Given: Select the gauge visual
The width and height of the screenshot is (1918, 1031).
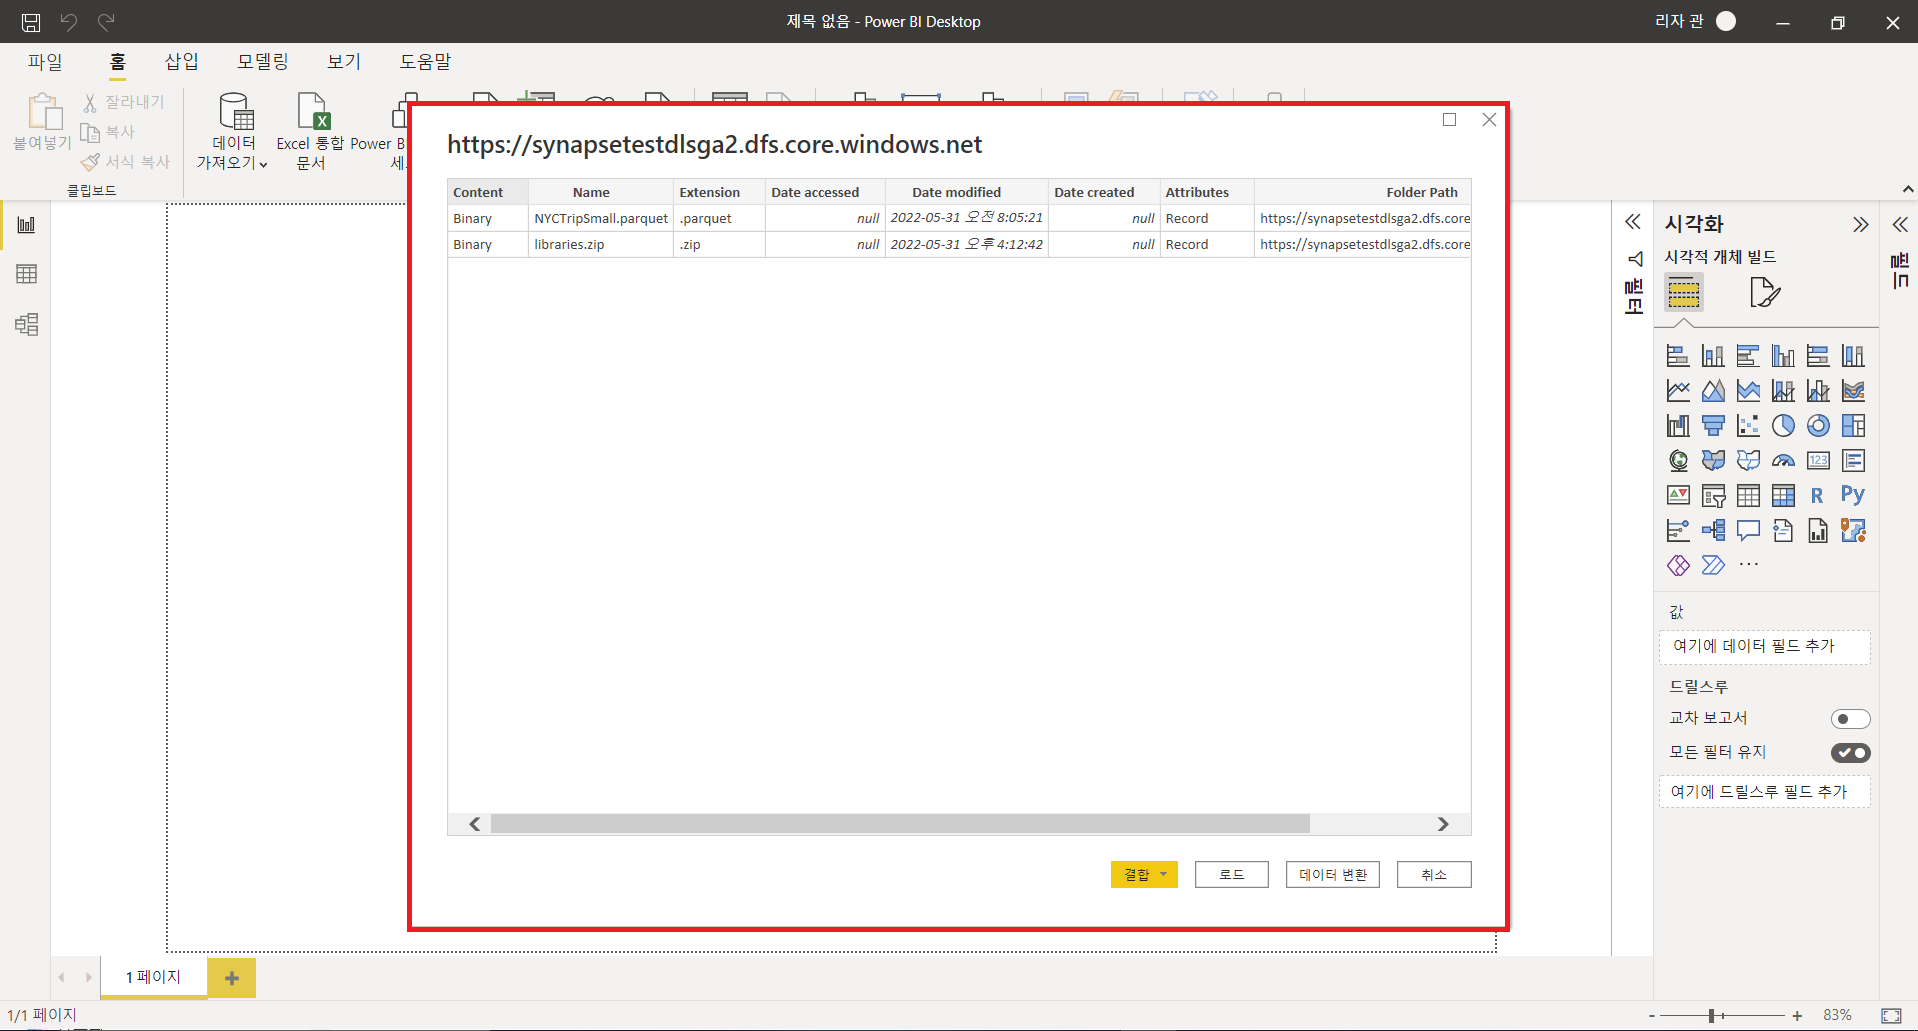Looking at the screenshot, I should coord(1783,461).
